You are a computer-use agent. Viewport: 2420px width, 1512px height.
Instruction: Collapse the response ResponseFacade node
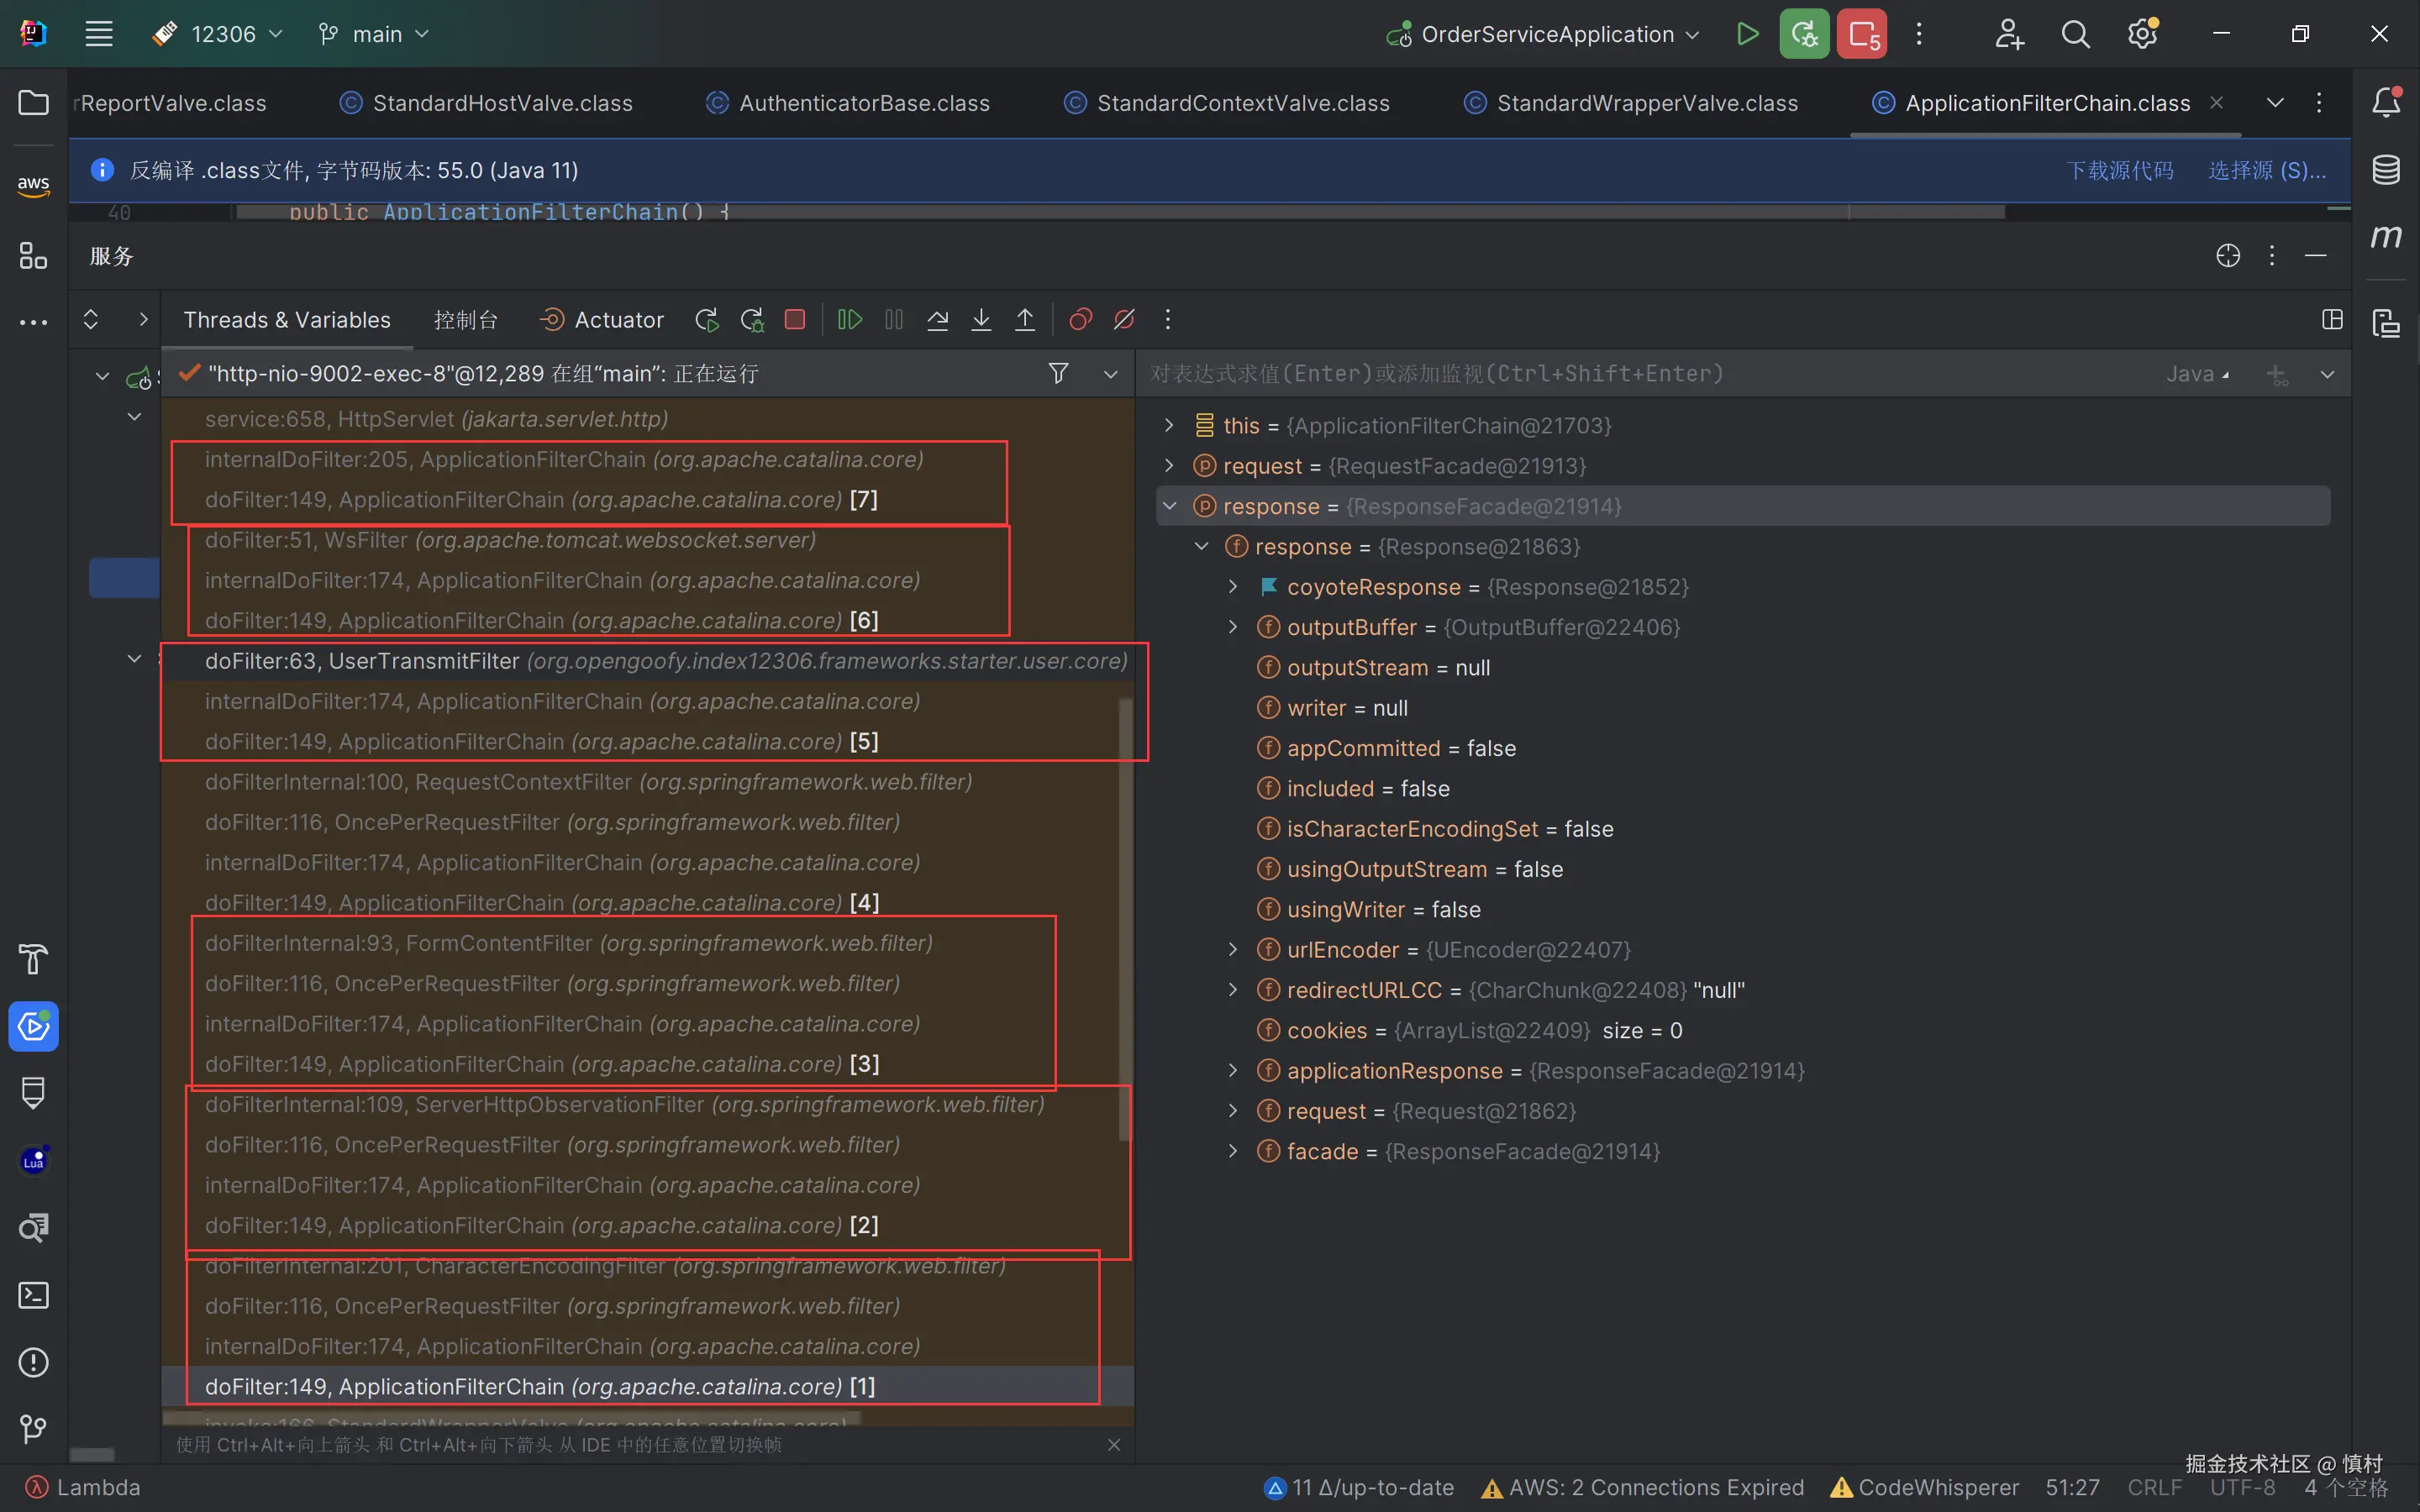[1169, 506]
